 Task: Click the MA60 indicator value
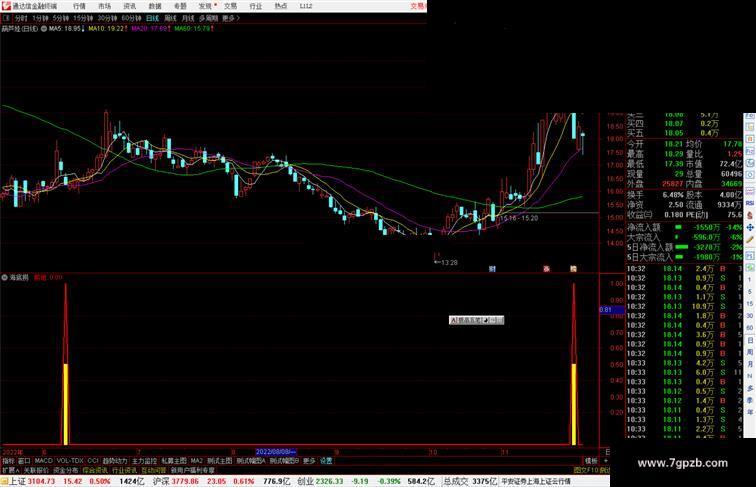(192, 28)
